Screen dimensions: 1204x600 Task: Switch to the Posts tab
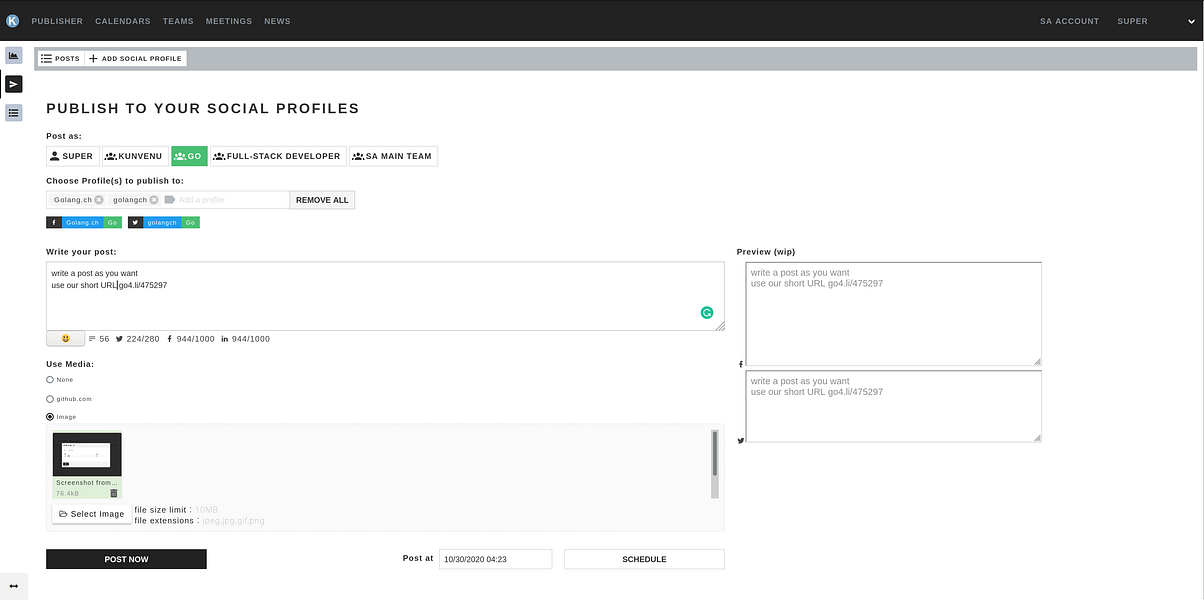coord(61,59)
